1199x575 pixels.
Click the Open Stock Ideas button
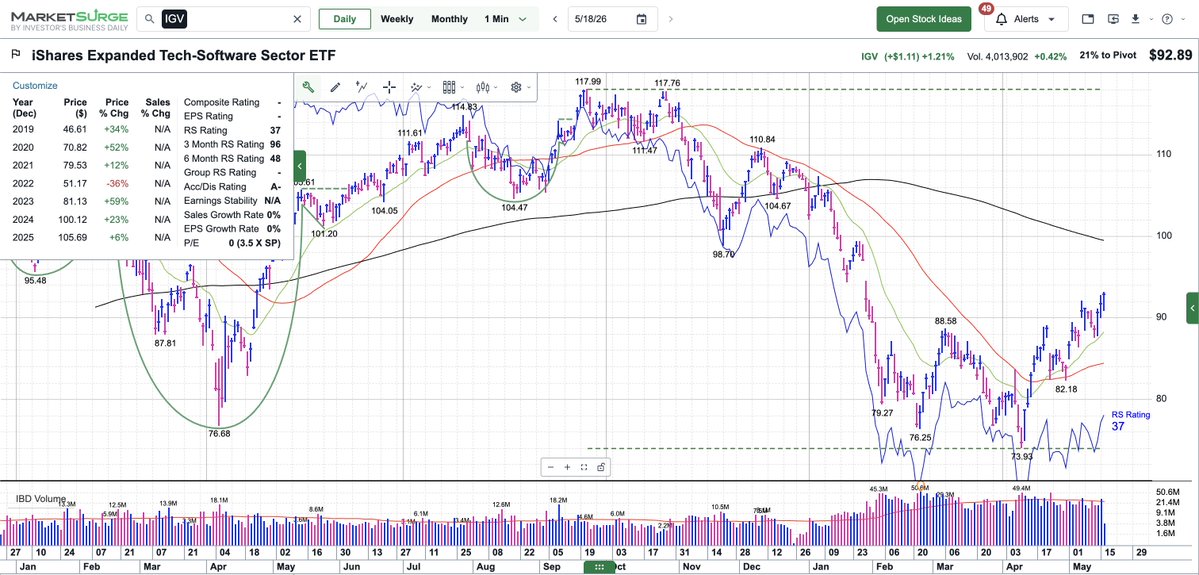coord(924,19)
